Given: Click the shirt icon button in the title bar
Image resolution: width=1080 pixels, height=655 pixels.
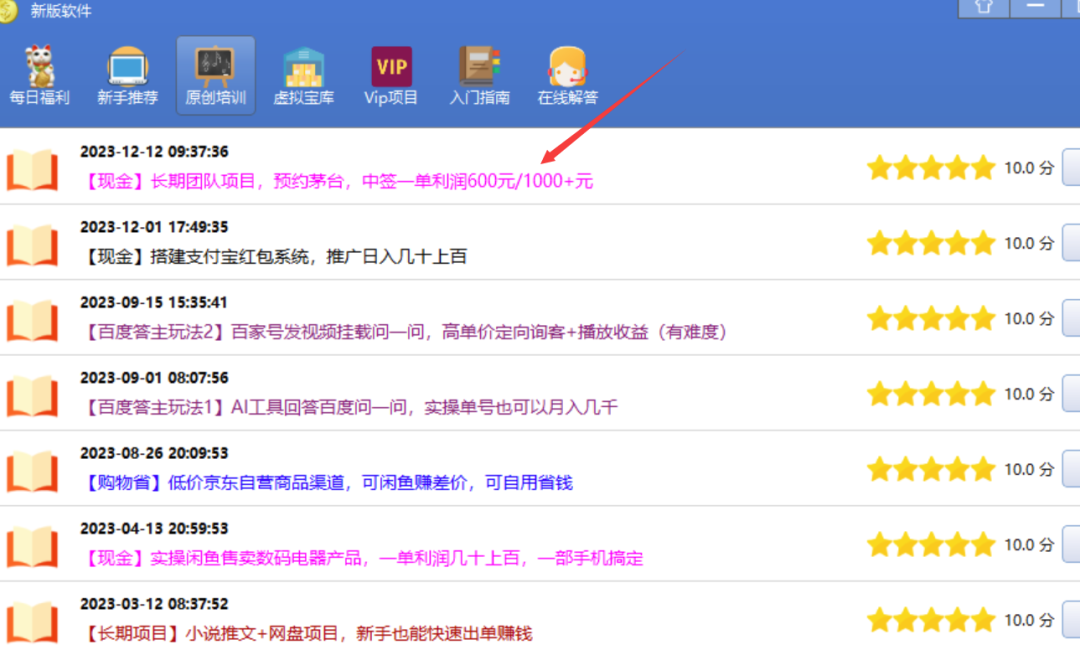Looking at the screenshot, I should click(x=983, y=8).
